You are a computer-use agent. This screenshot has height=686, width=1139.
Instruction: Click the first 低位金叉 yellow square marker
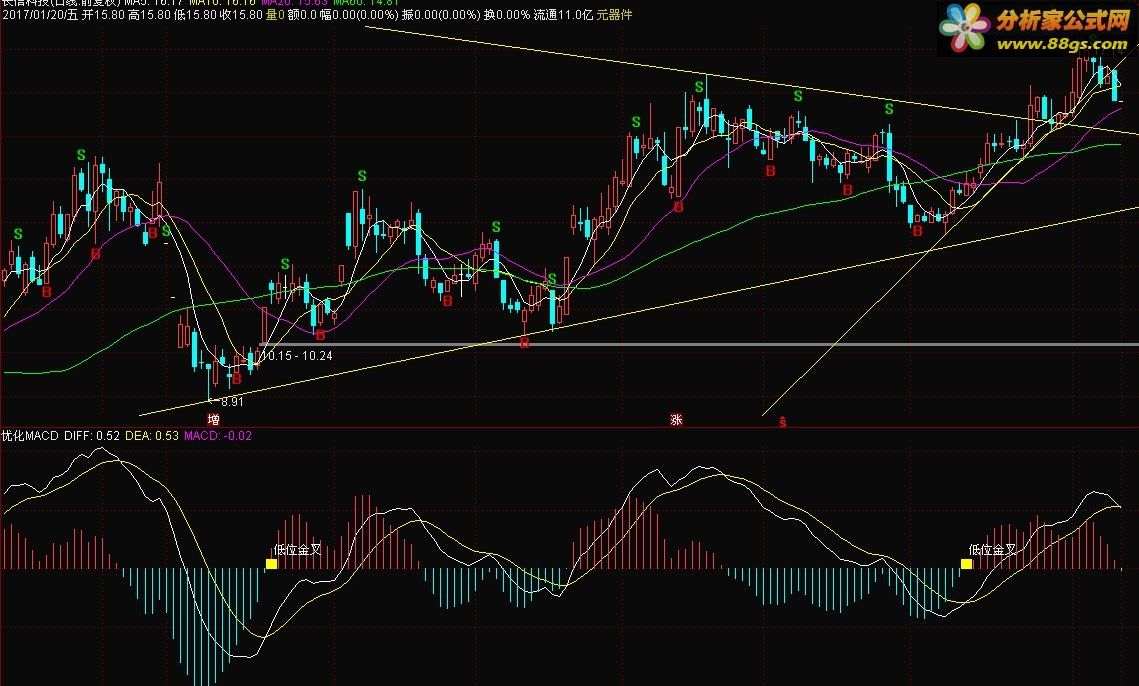[271, 564]
